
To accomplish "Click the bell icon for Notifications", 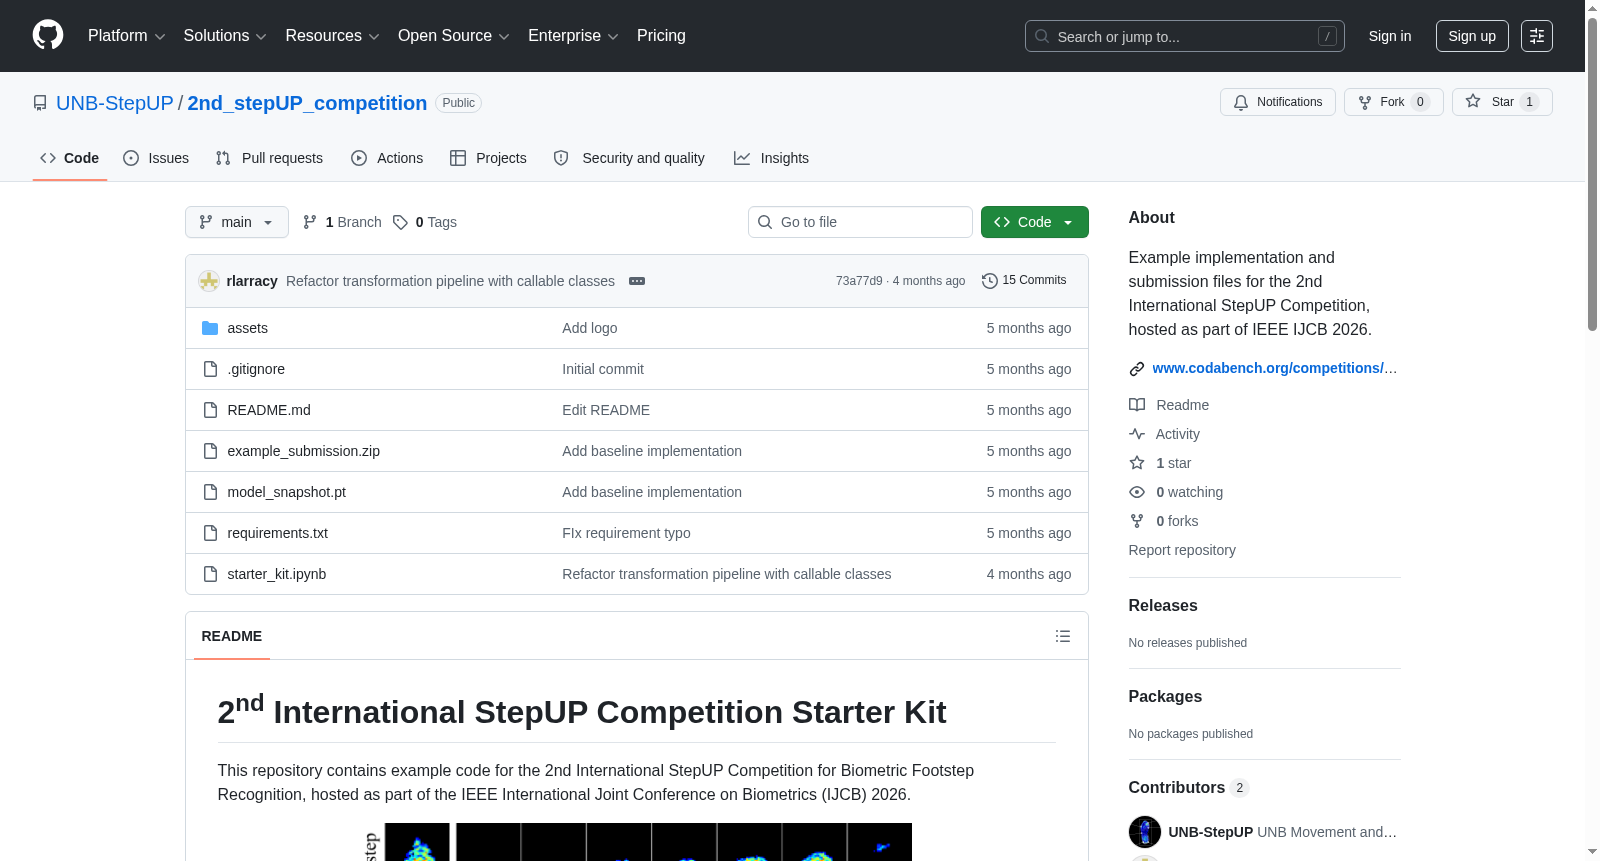I will pos(1241,102).
